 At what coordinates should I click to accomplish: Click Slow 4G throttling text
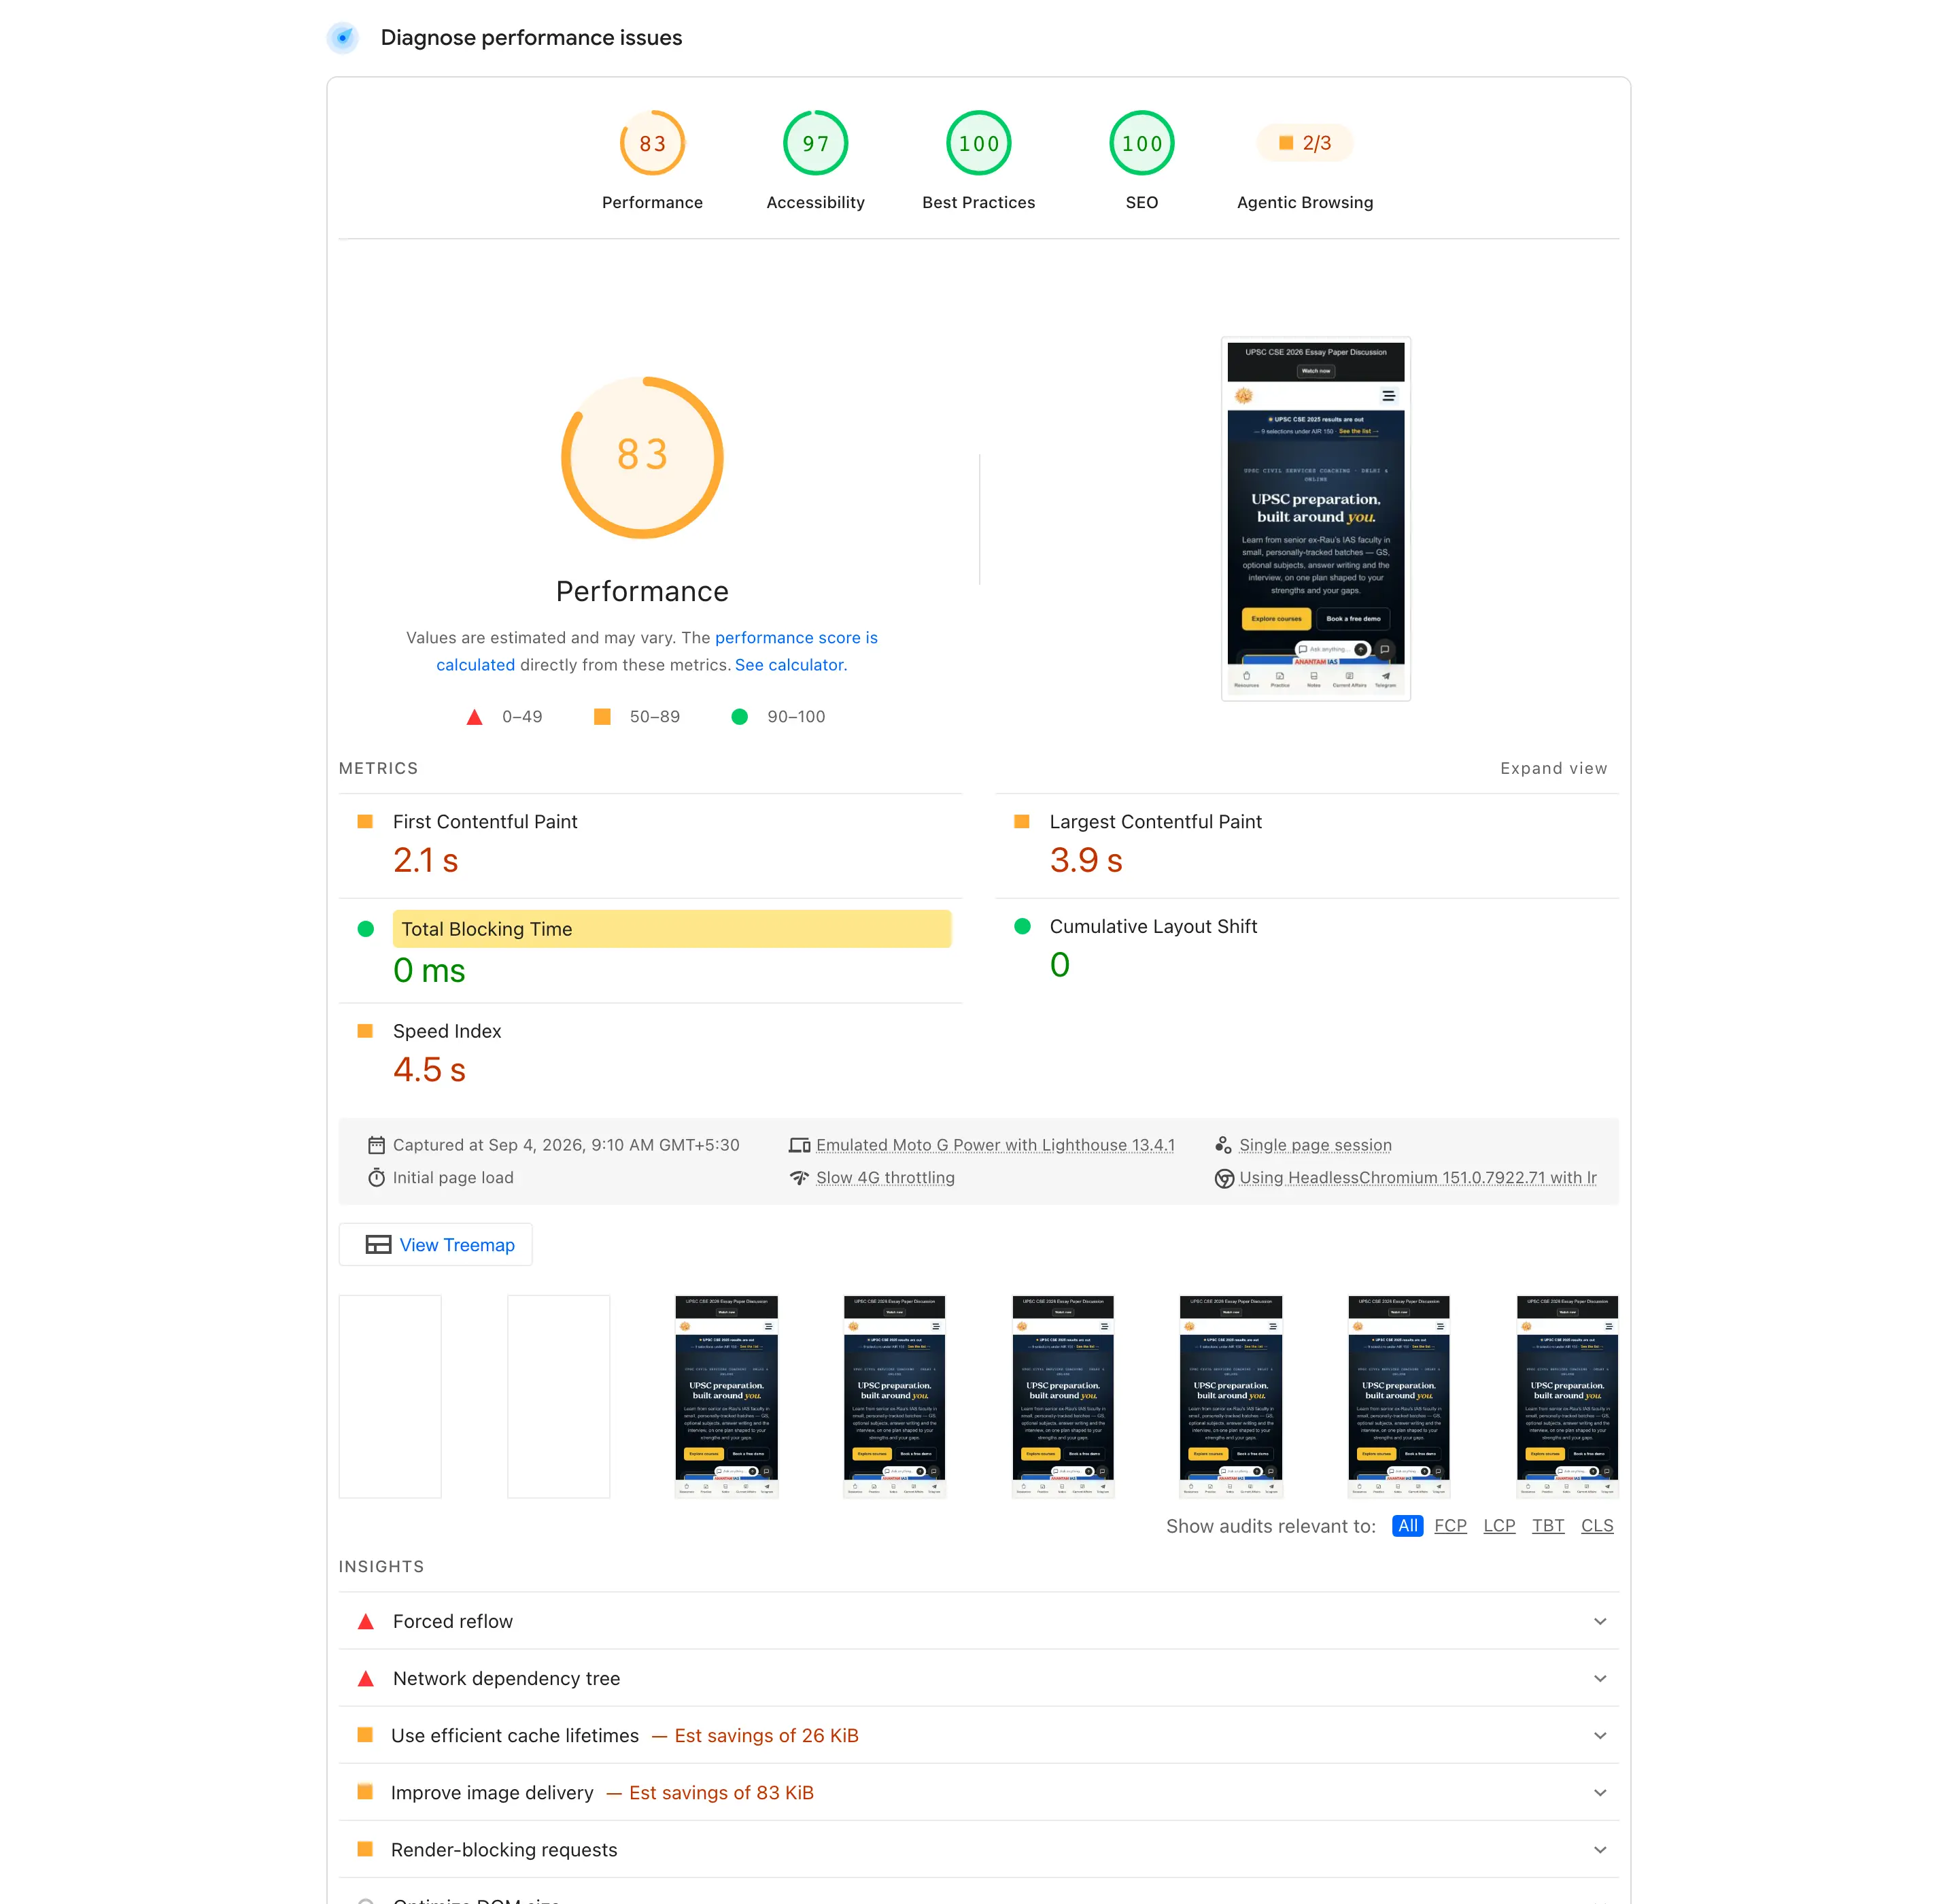pos(885,1178)
